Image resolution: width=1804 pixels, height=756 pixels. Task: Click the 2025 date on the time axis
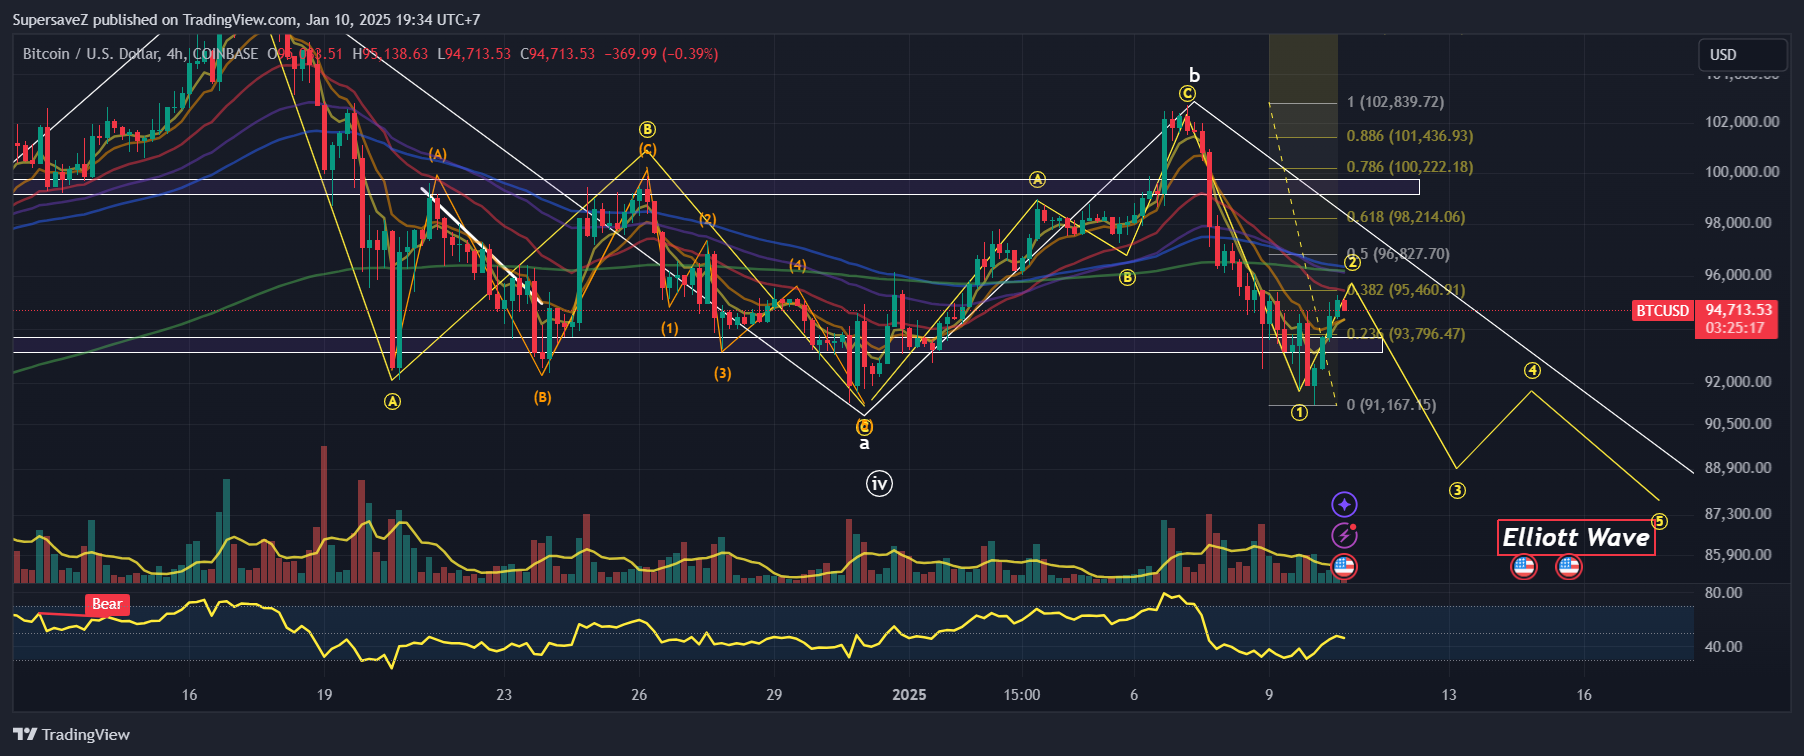[x=909, y=694]
